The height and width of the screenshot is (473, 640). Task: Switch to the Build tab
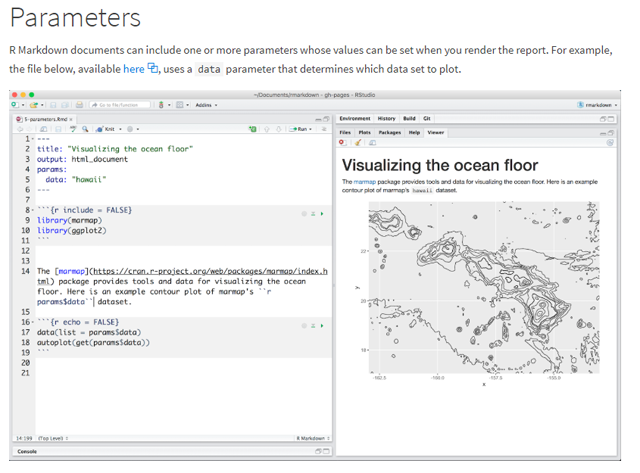(409, 118)
